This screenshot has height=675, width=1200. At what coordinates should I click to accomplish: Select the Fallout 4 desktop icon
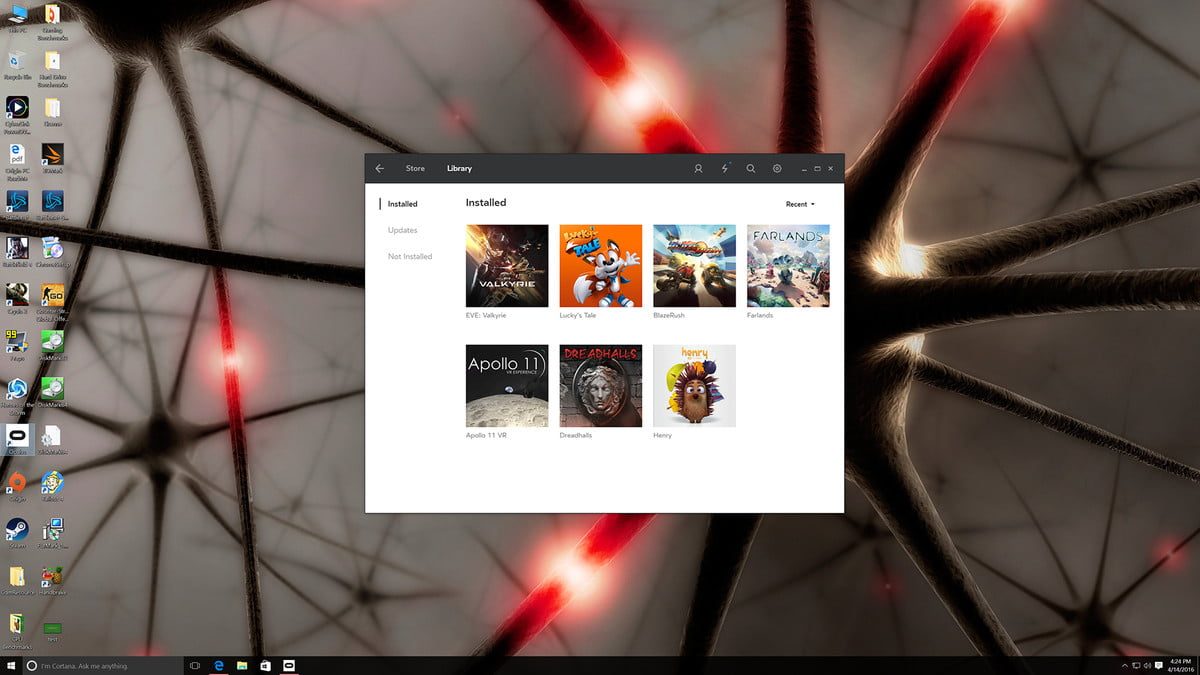(x=52, y=487)
